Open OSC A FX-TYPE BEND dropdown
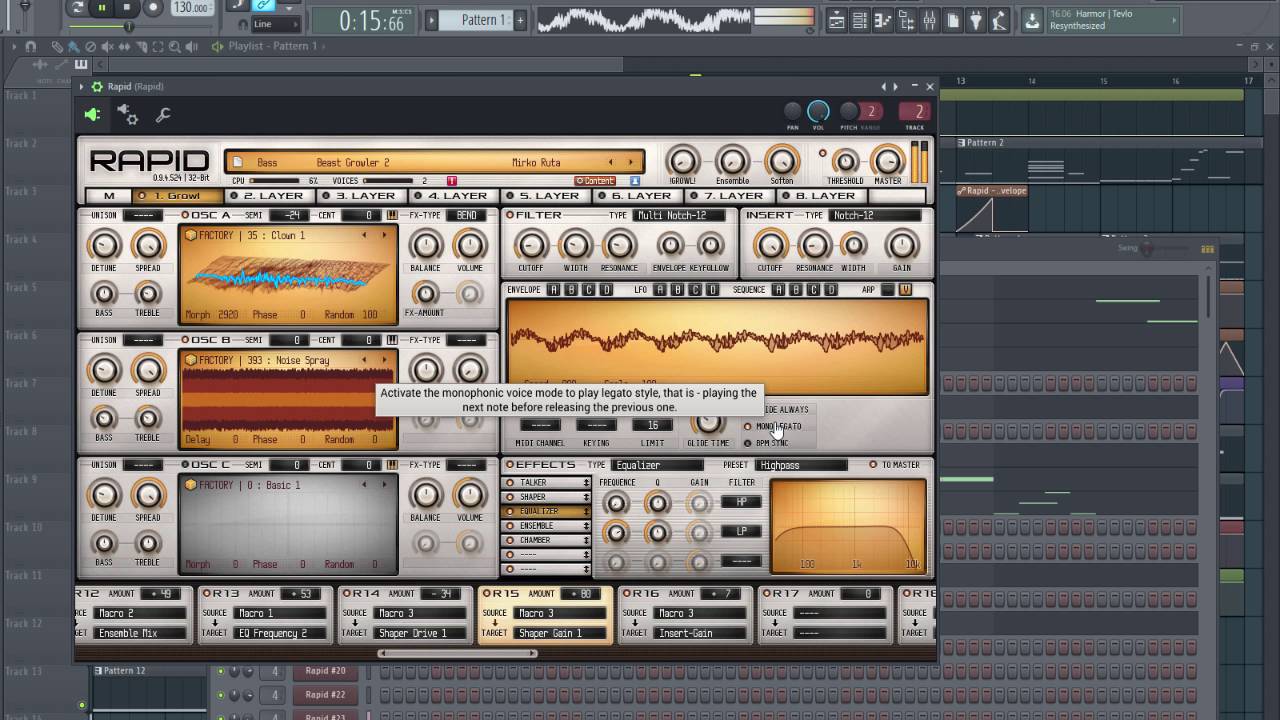 tap(466, 215)
